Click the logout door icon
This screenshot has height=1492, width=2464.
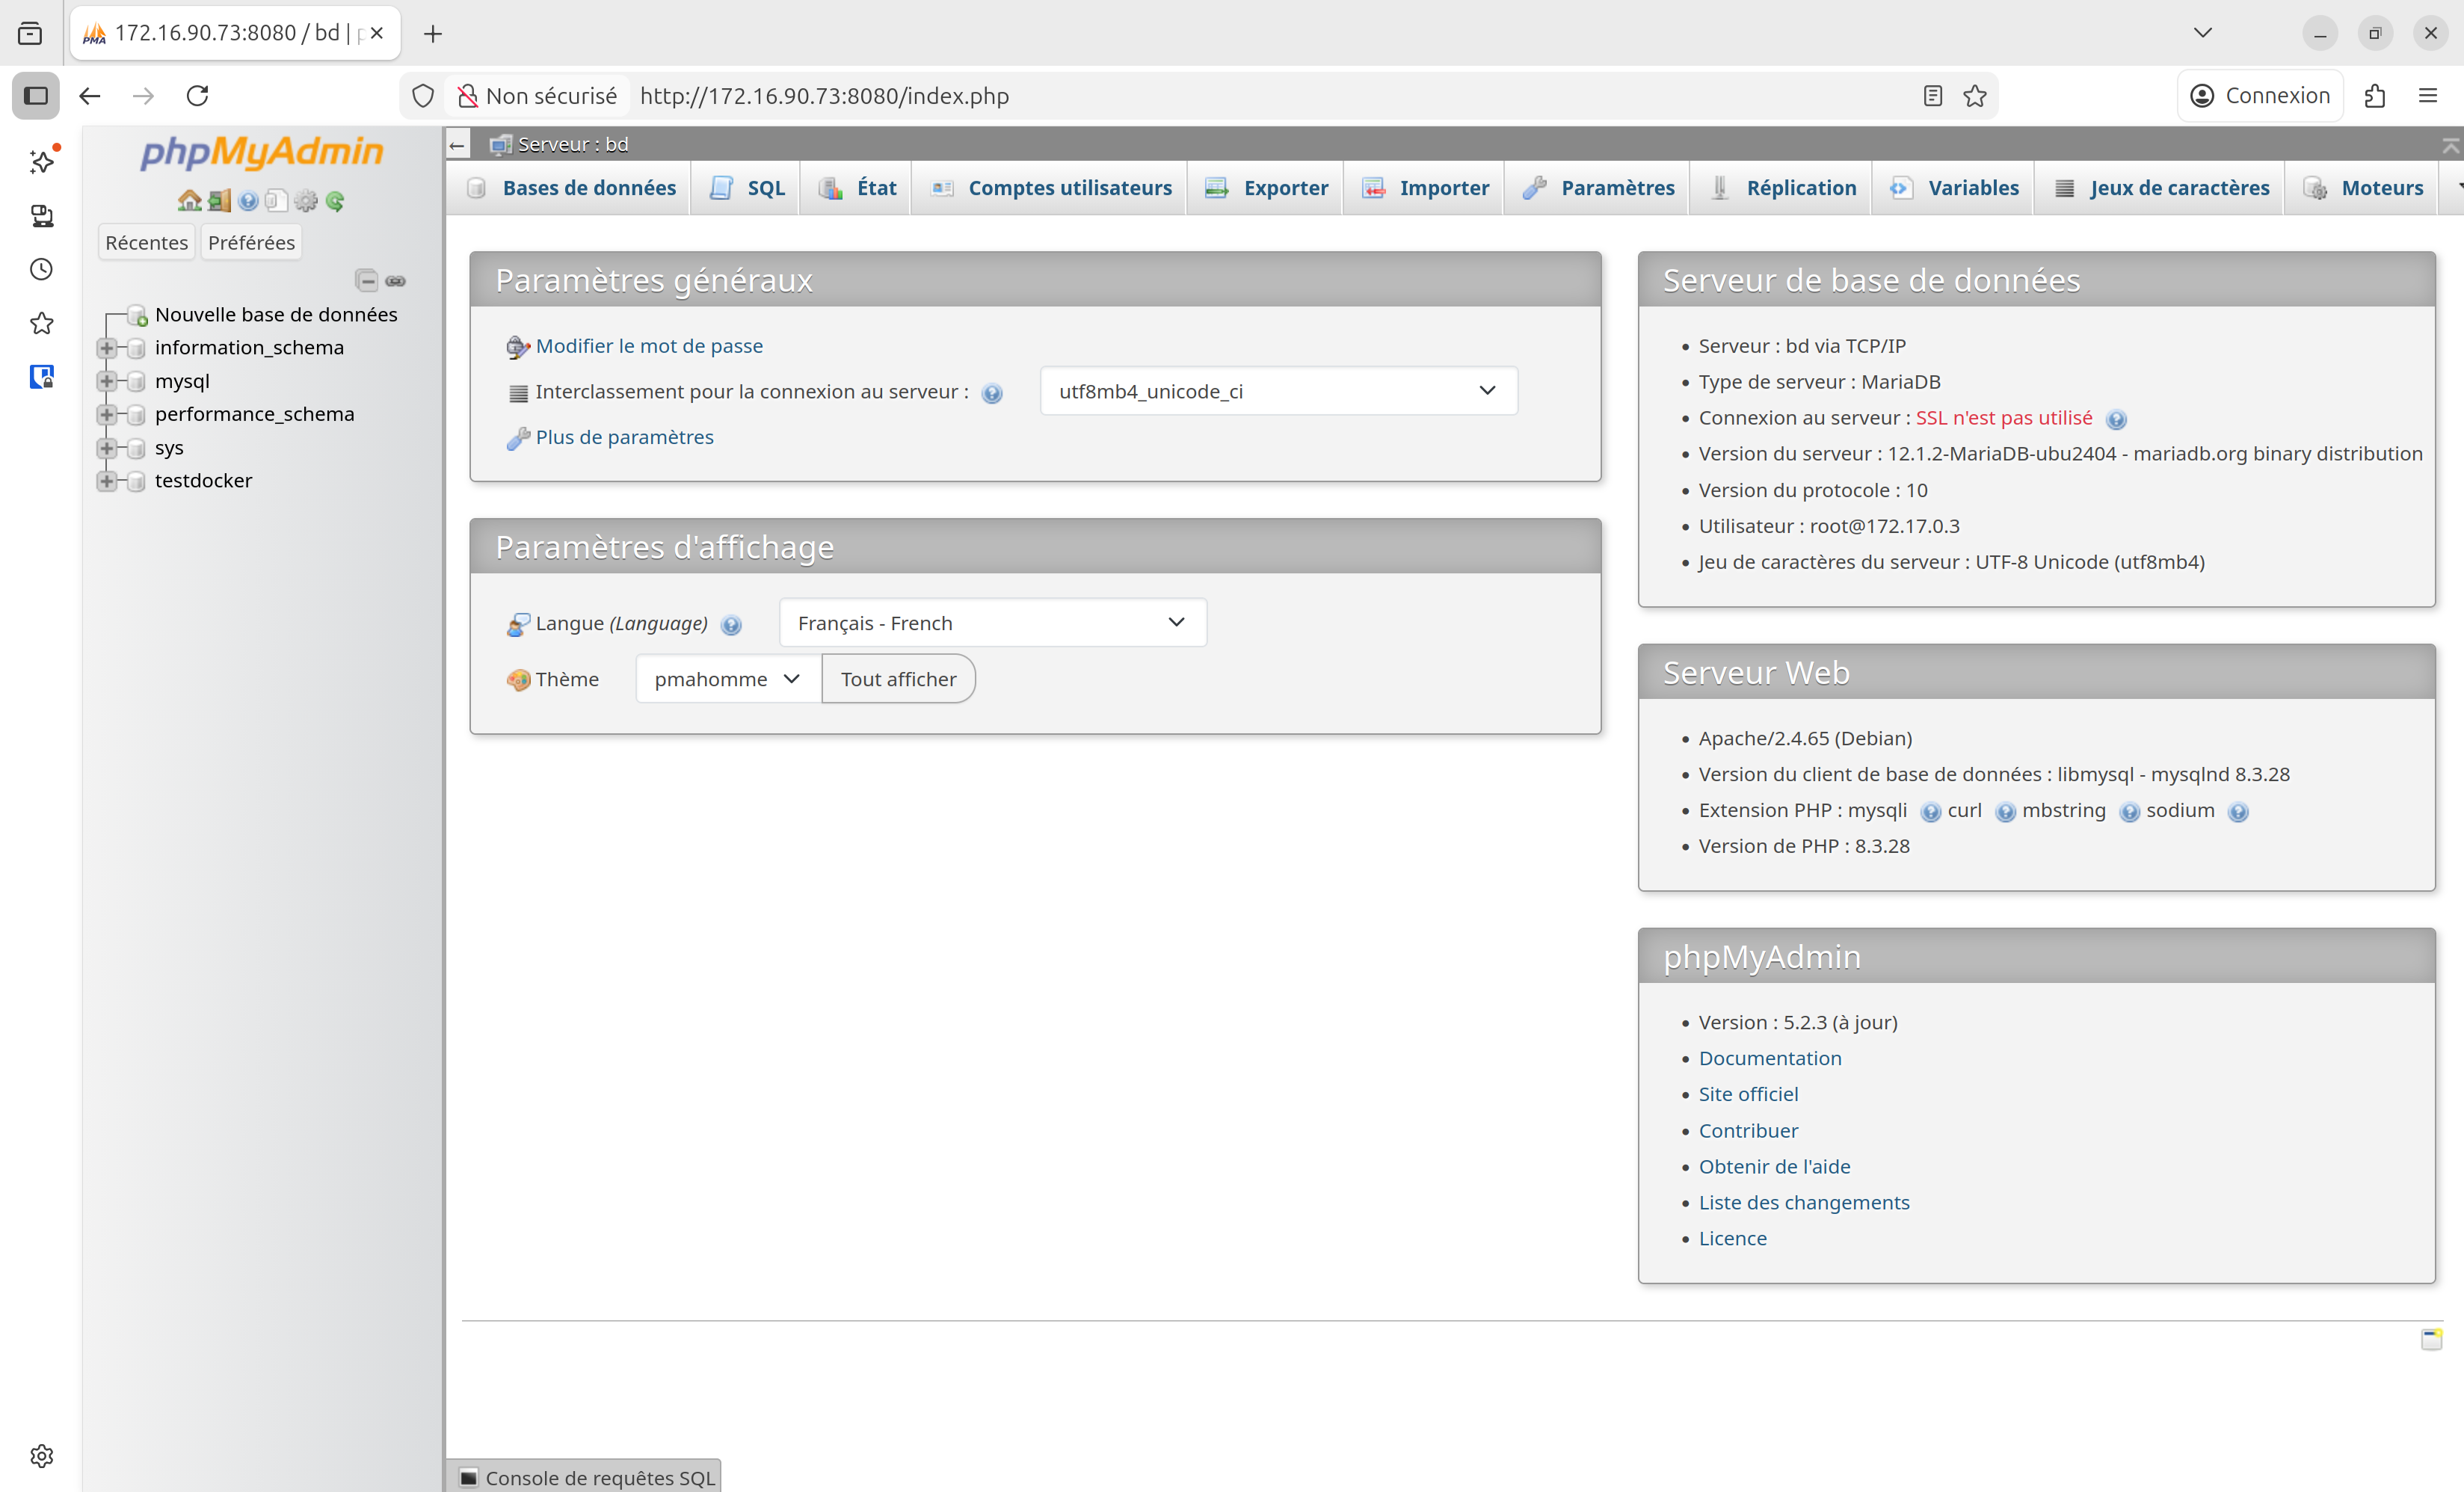pyautogui.click(x=219, y=201)
